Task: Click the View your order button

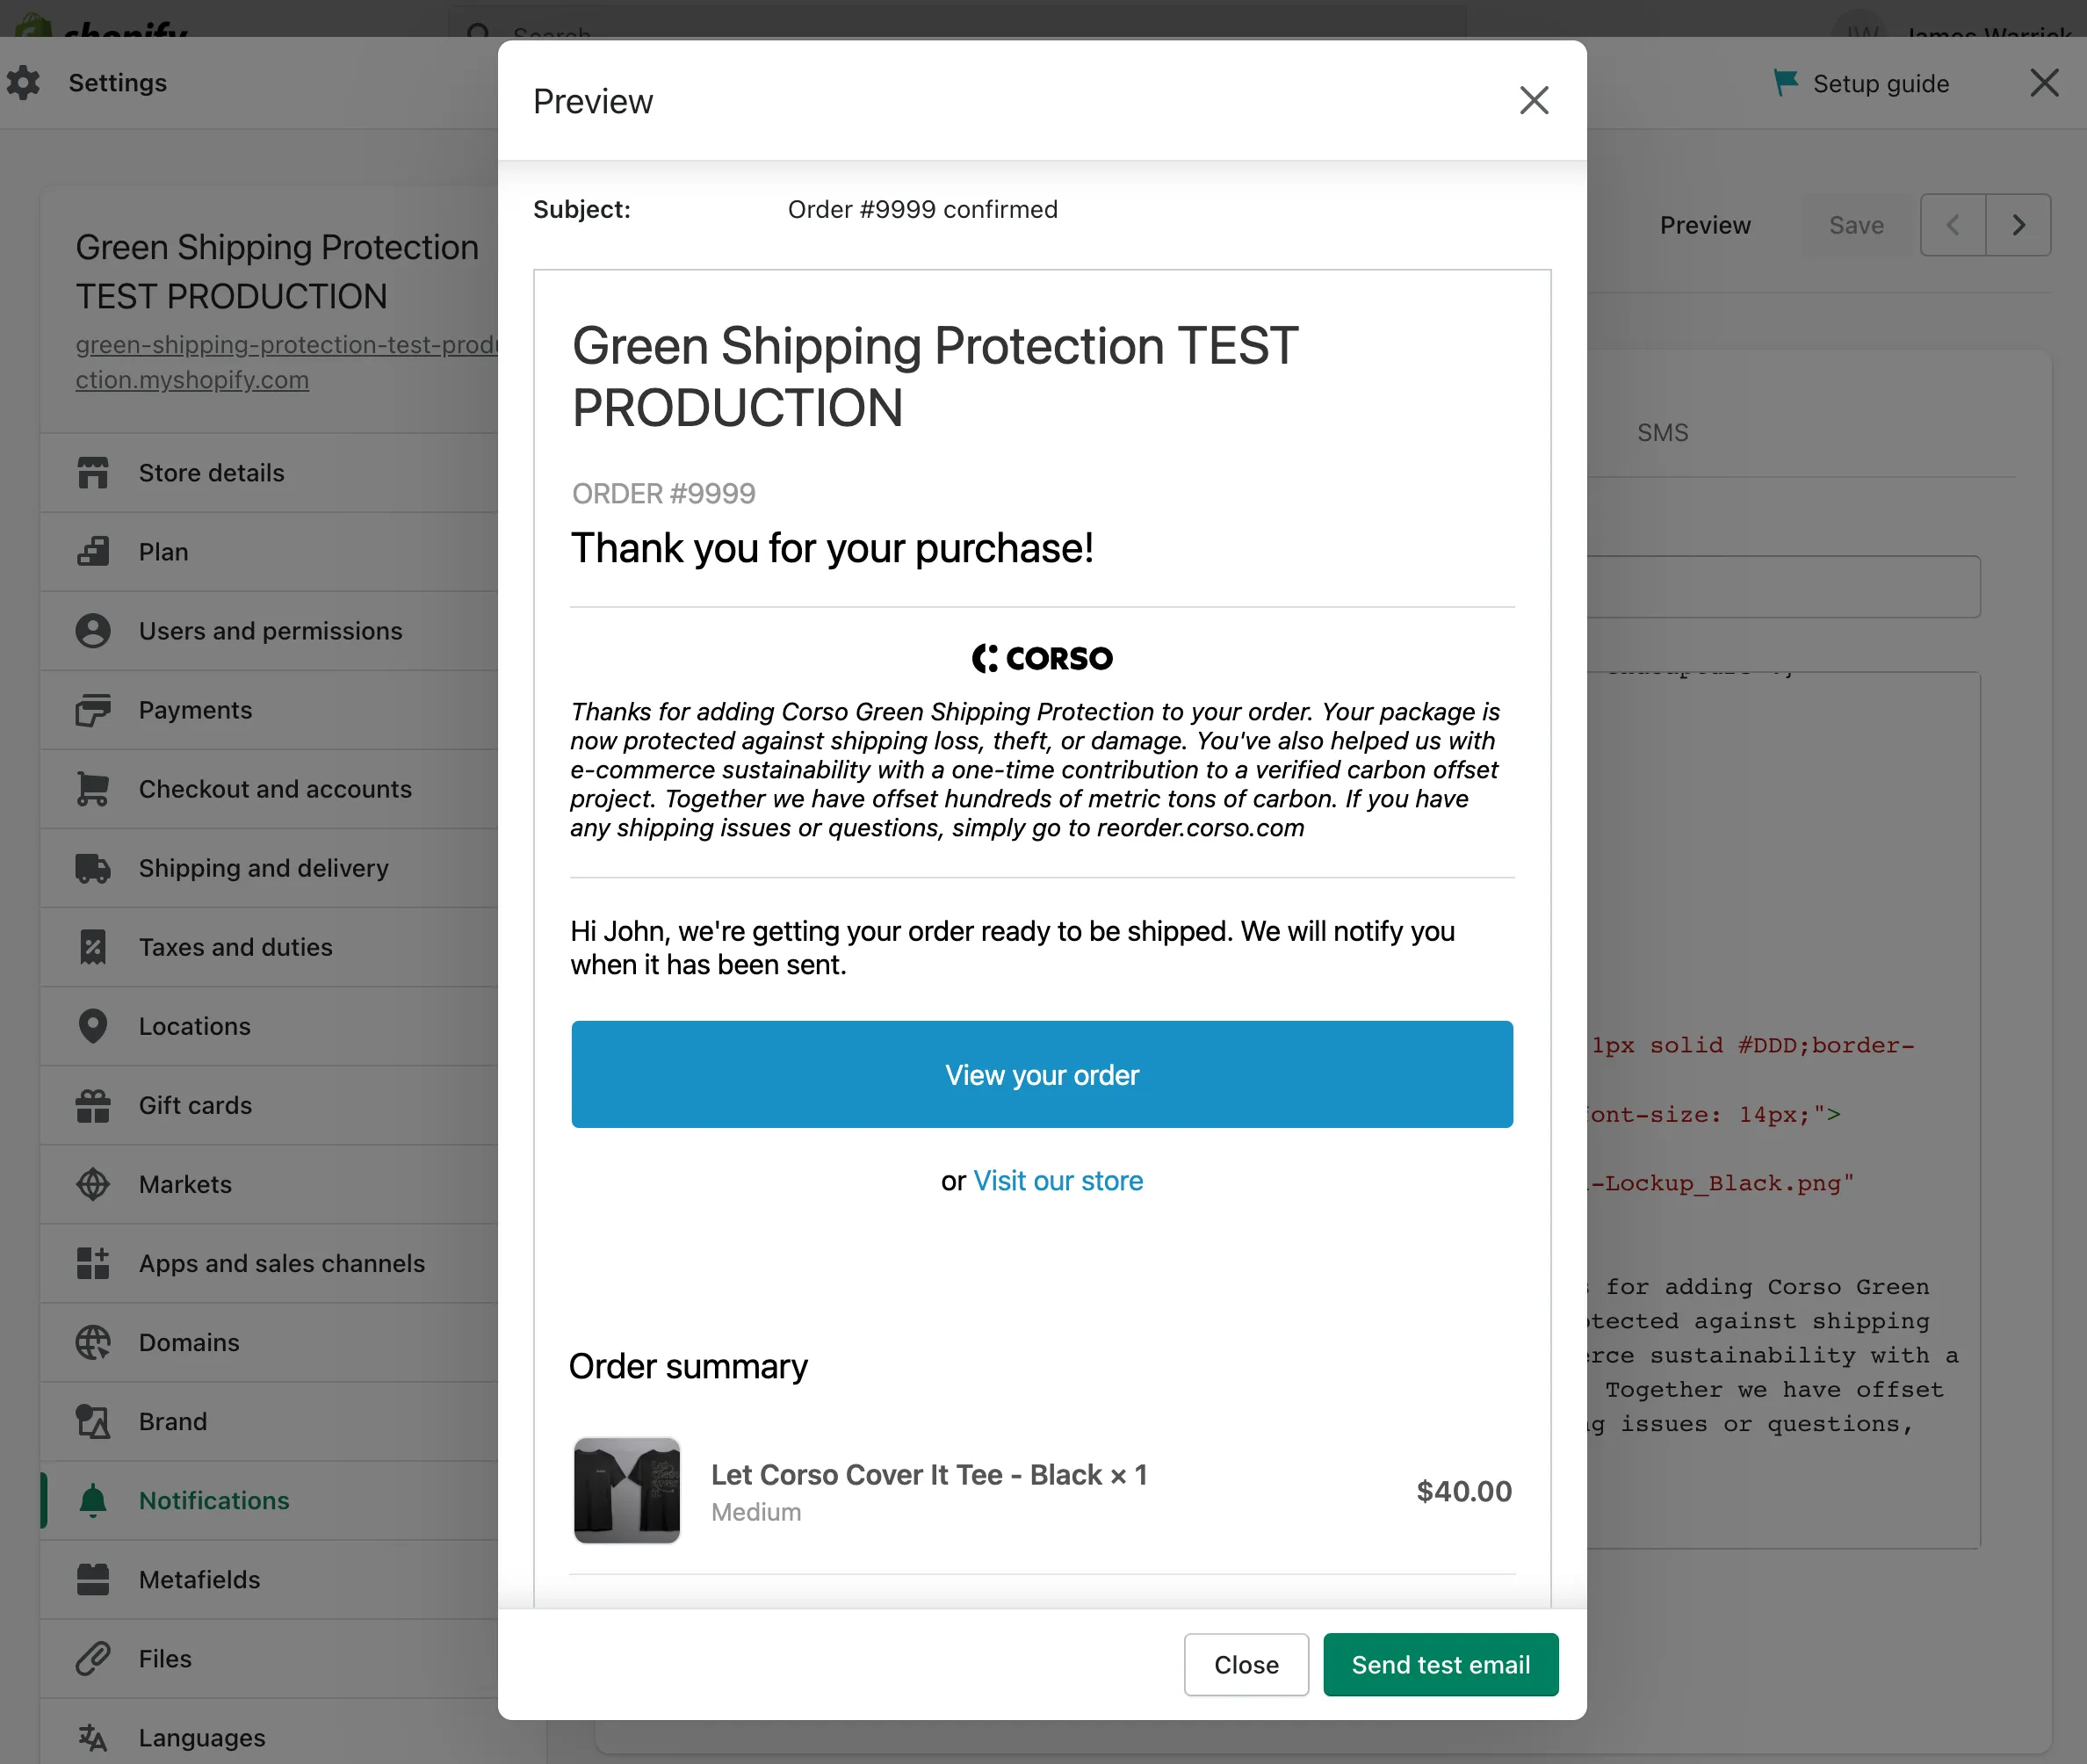Action: [1041, 1074]
